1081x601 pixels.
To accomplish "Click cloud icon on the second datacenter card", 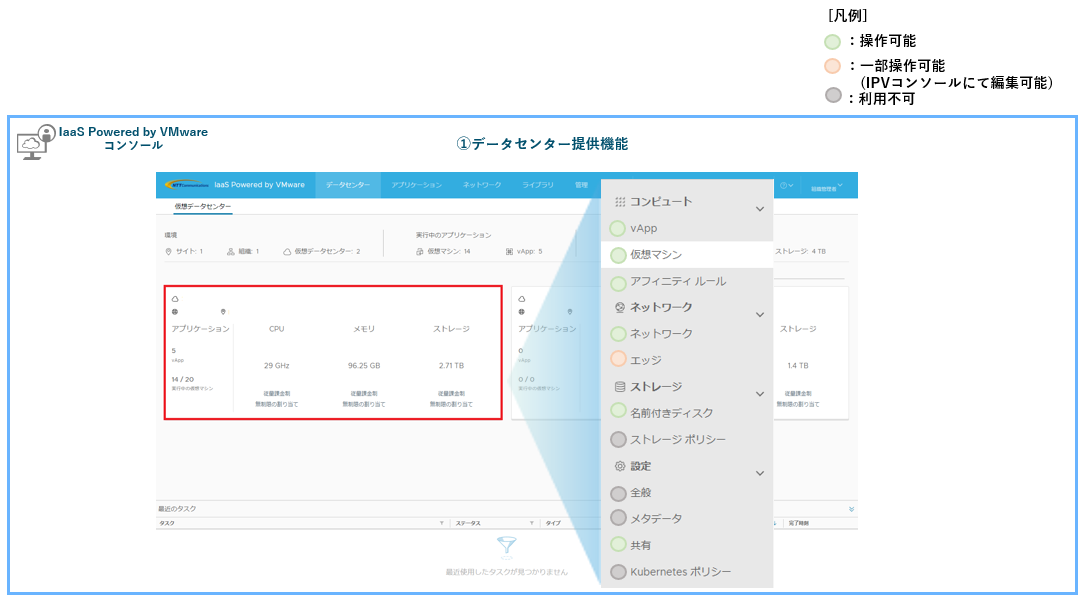I will pyautogui.click(x=522, y=299).
